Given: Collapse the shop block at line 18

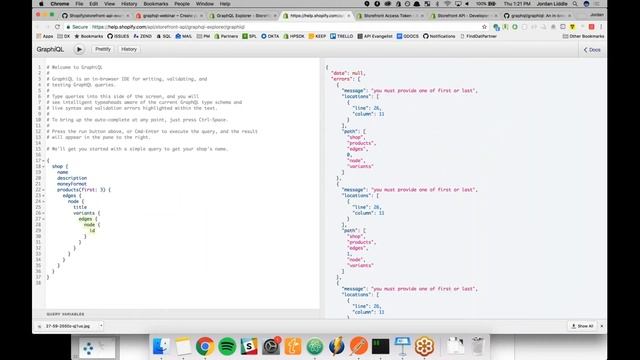Looking at the screenshot, I should pyautogui.click(x=44, y=167).
